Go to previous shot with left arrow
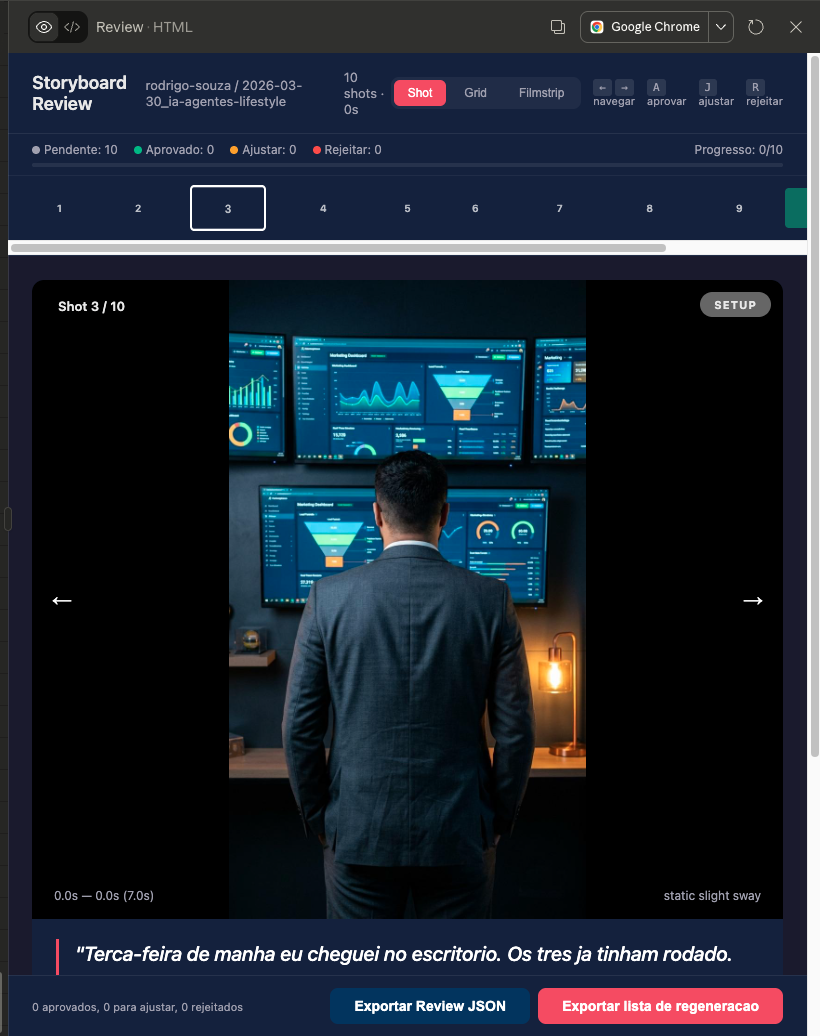 pyautogui.click(x=62, y=600)
